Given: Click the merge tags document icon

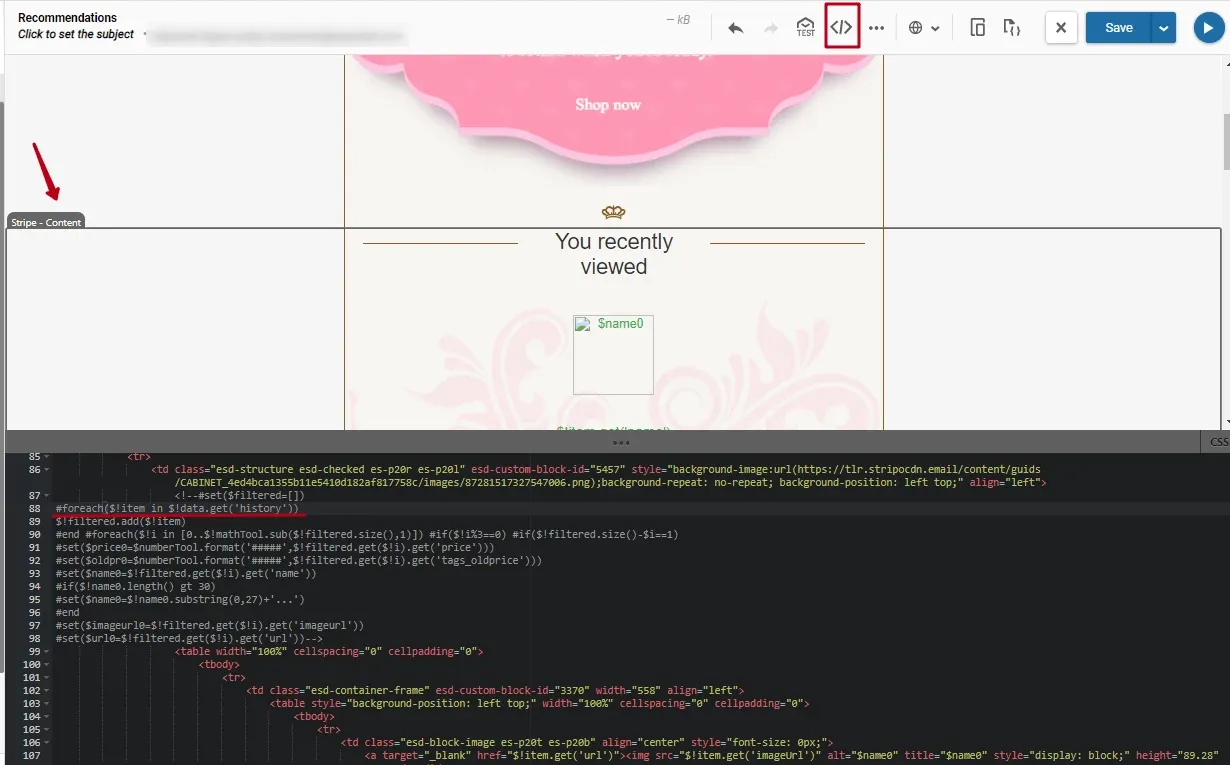Looking at the screenshot, I should coord(1012,28).
